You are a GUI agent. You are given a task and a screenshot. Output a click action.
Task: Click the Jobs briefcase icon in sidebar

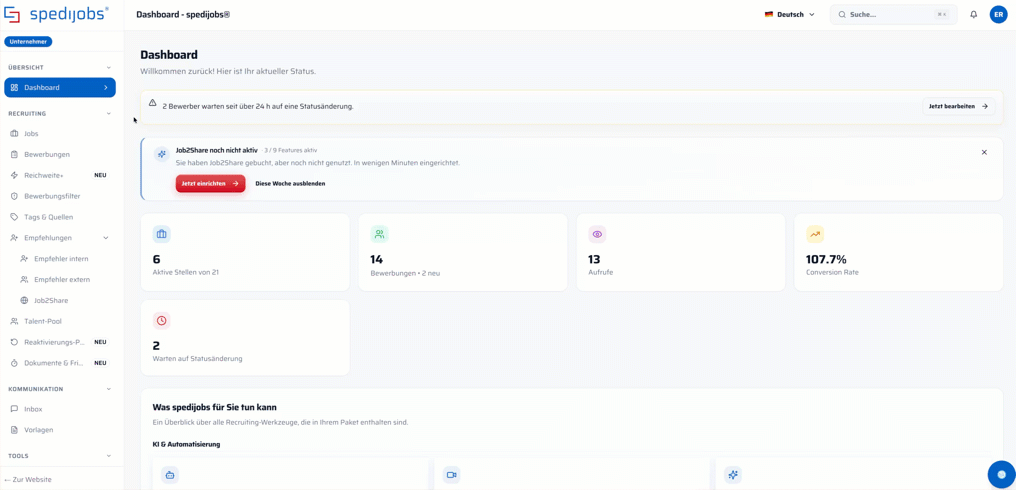coord(14,134)
